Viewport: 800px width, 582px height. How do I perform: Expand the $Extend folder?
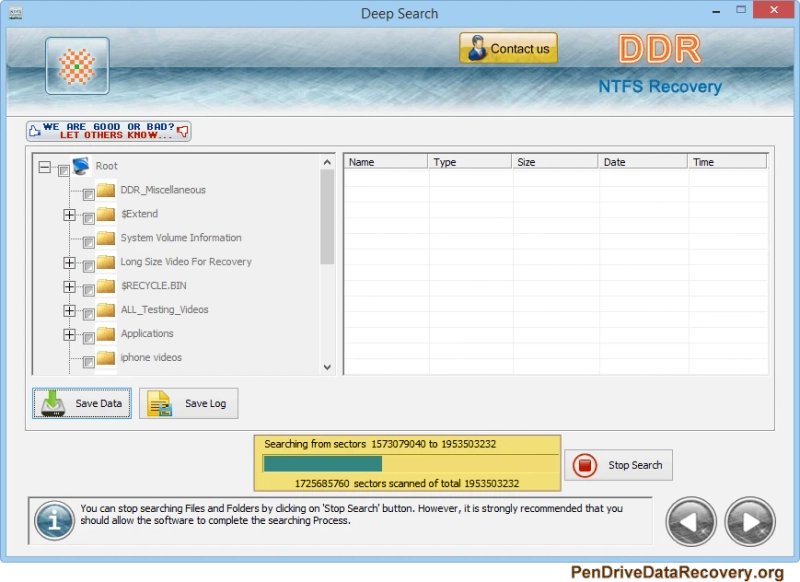tap(69, 214)
